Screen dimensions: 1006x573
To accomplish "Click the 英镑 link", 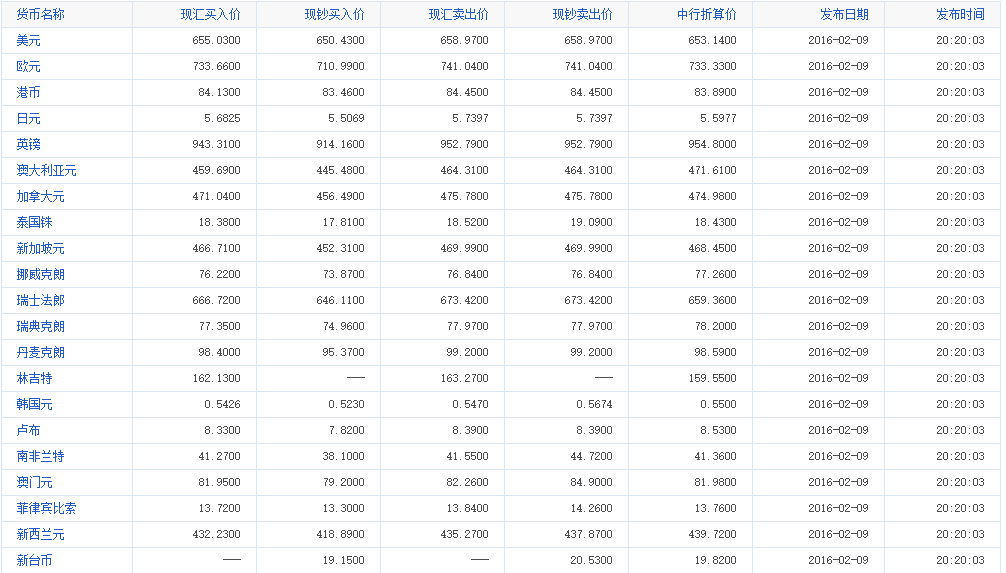I will click(29, 144).
